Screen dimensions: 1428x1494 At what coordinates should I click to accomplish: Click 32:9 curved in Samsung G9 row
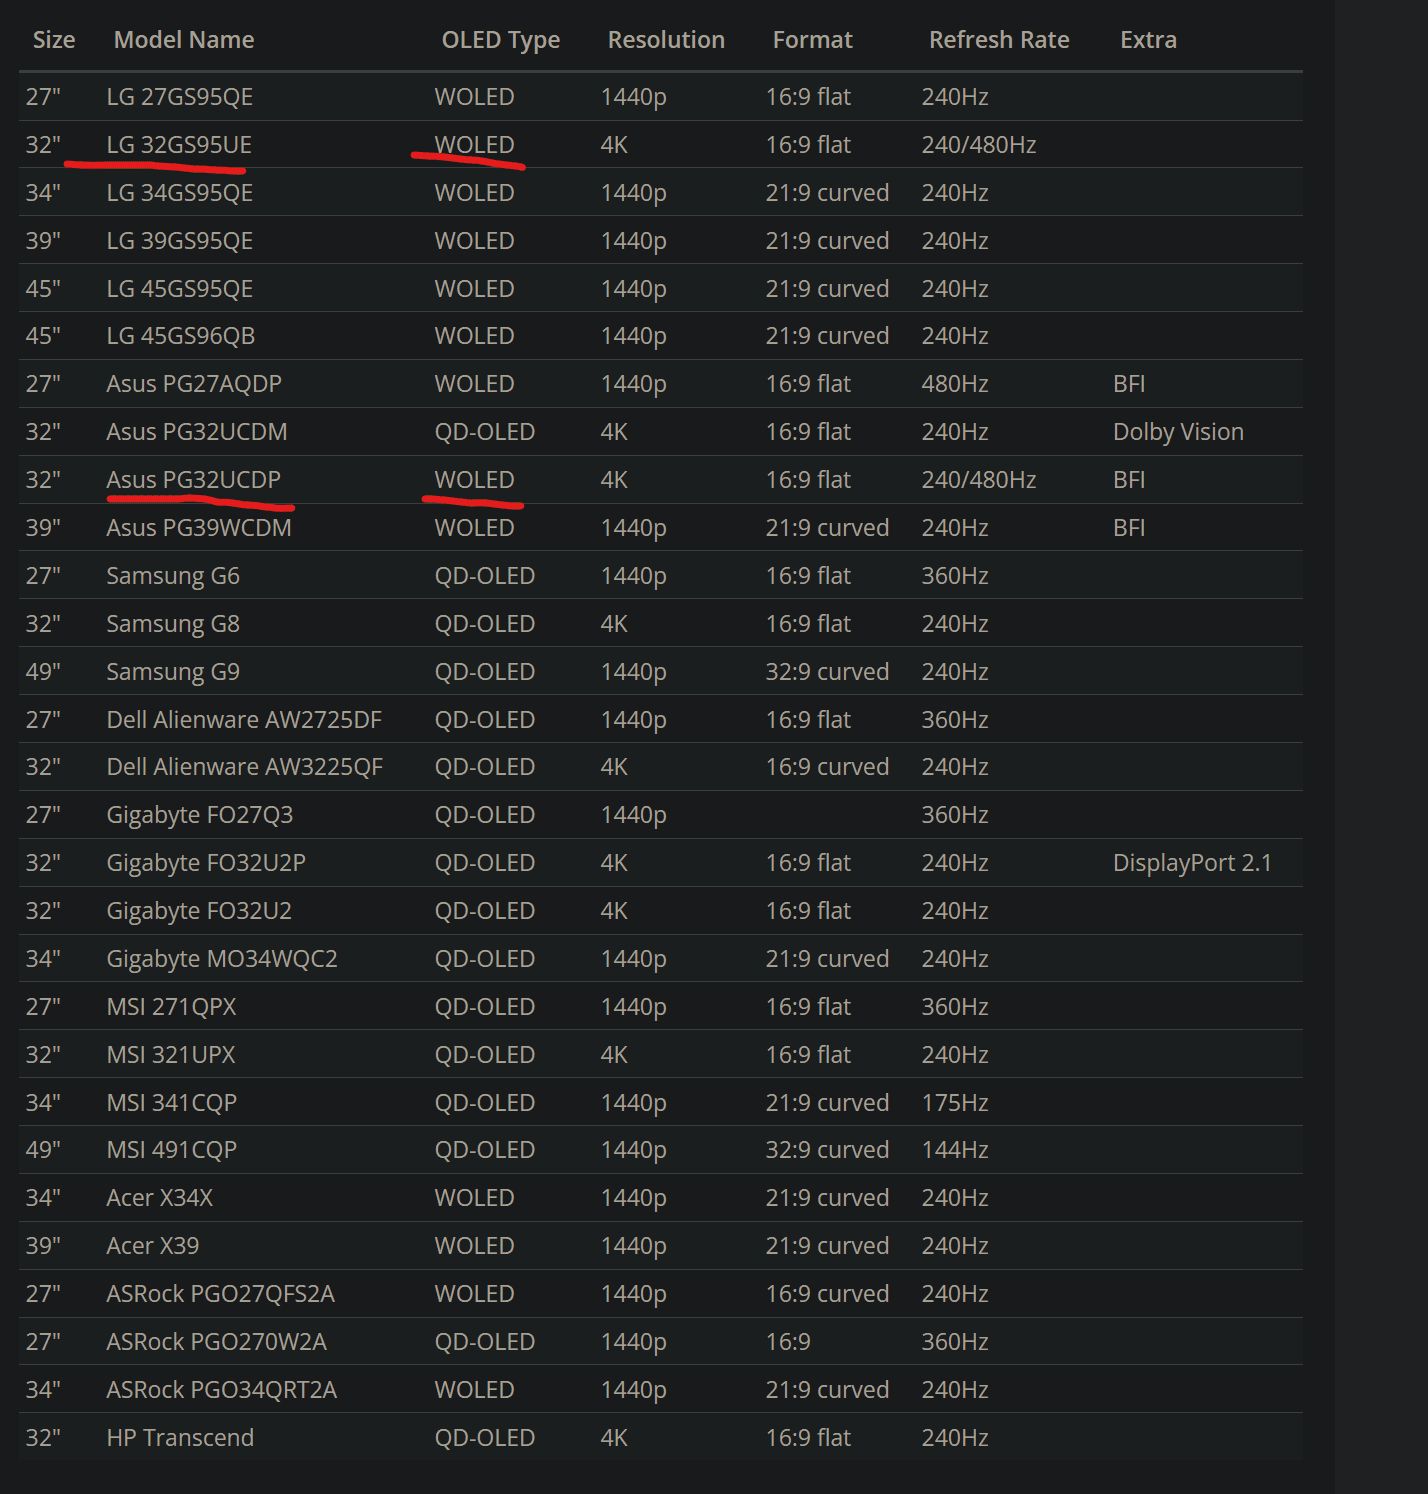tap(827, 672)
